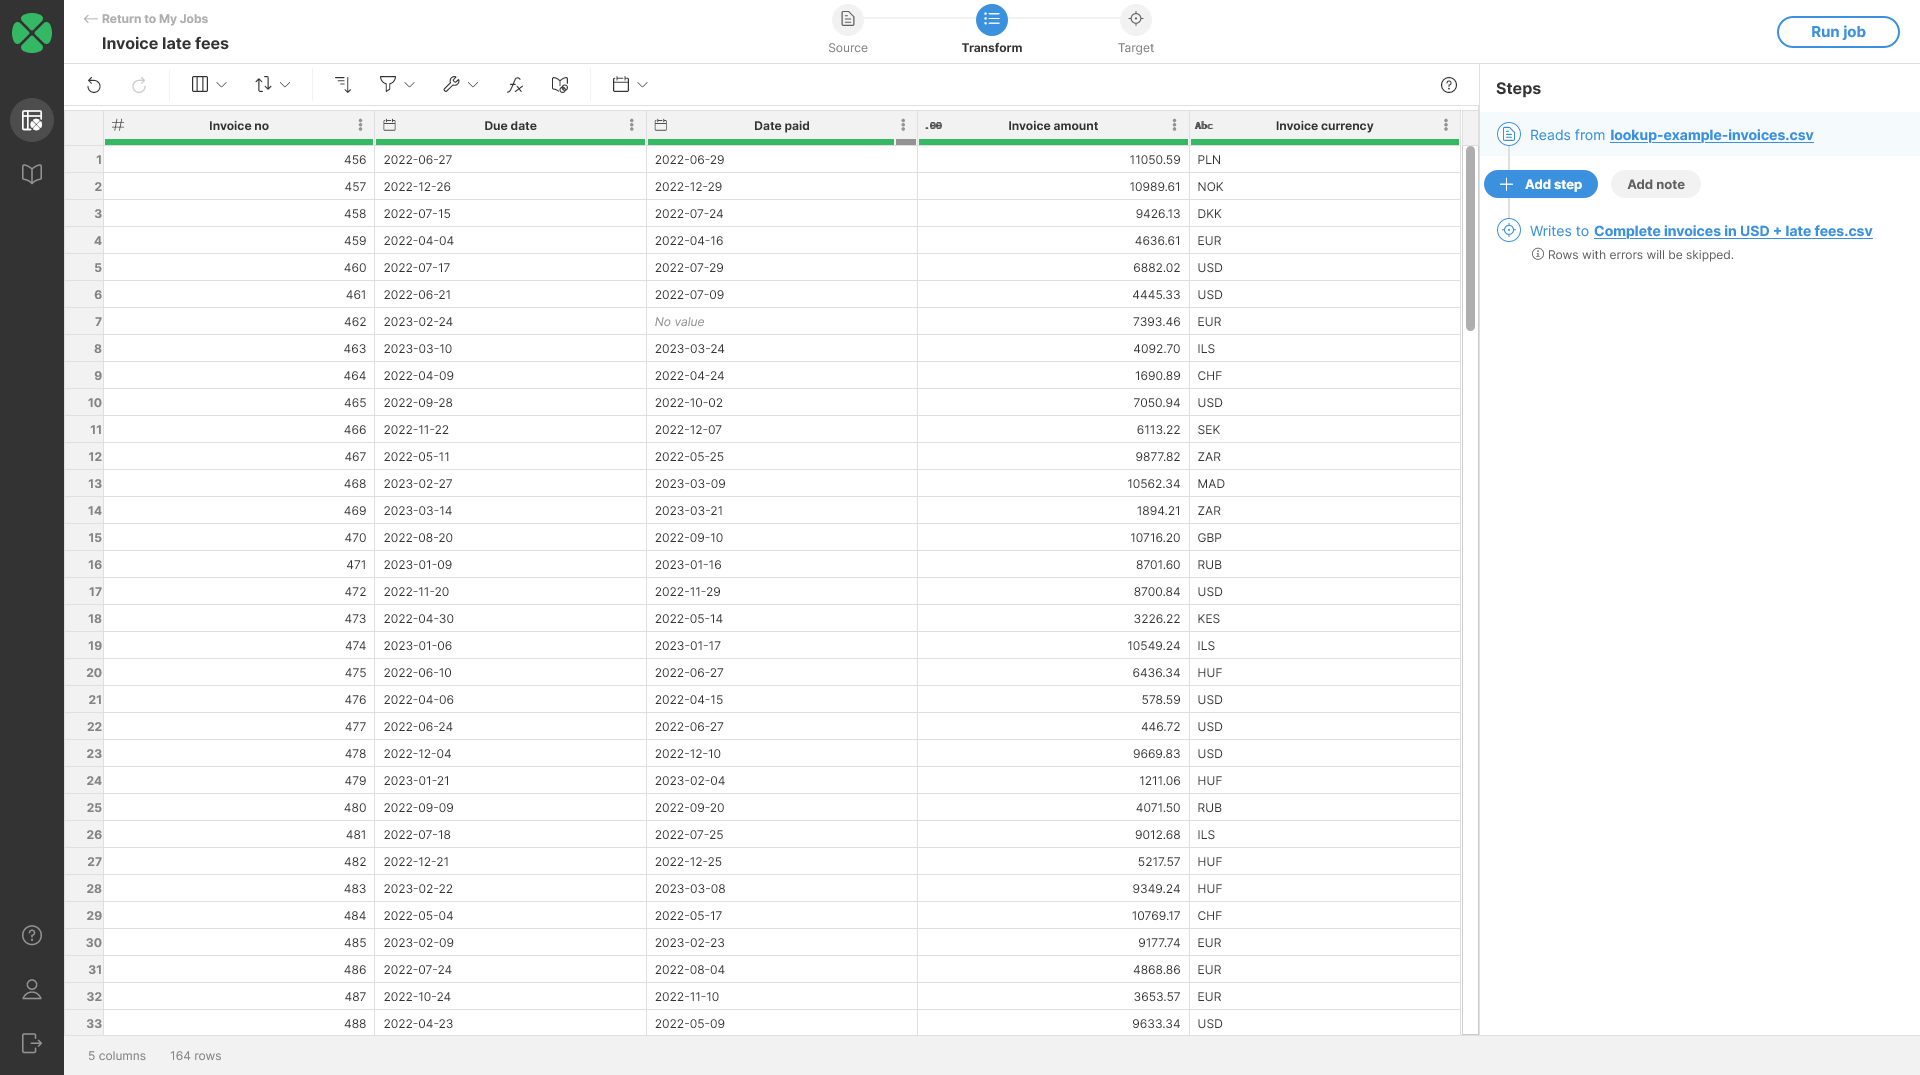Open the Redo icon in toolbar
This screenshot has height=1075, width=1920.
click(139, 85)
